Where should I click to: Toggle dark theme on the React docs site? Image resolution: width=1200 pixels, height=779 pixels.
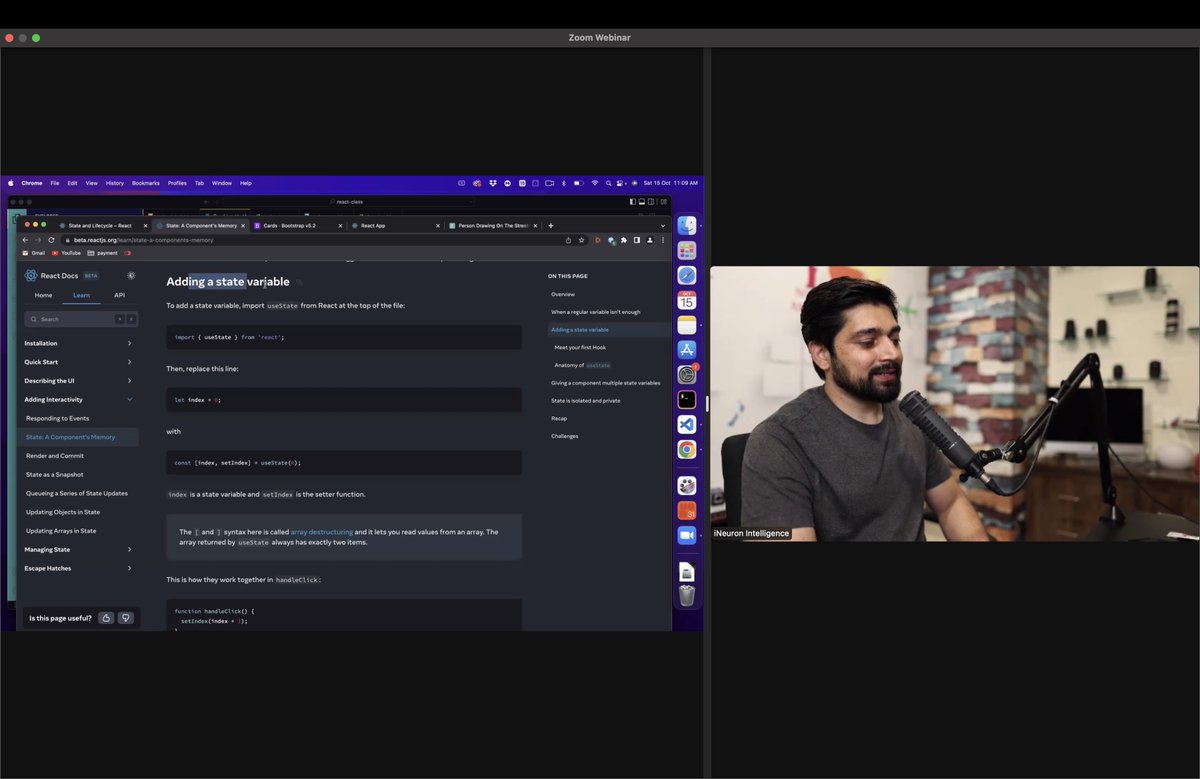click(x=131, y=275)
